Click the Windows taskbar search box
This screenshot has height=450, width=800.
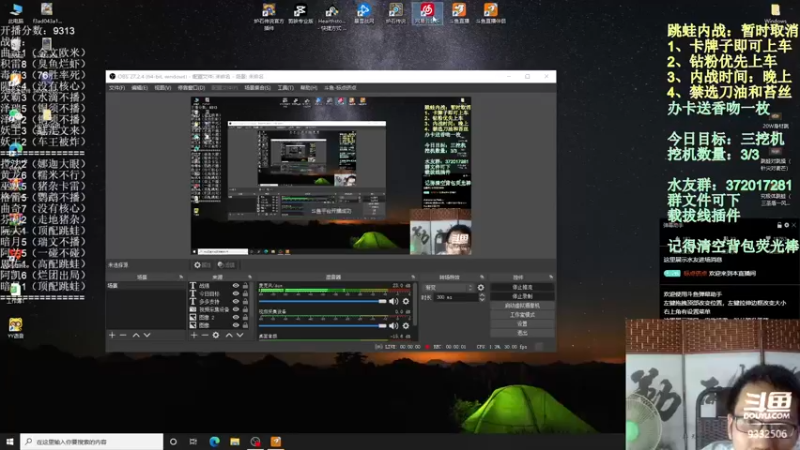tap(92, 441)
